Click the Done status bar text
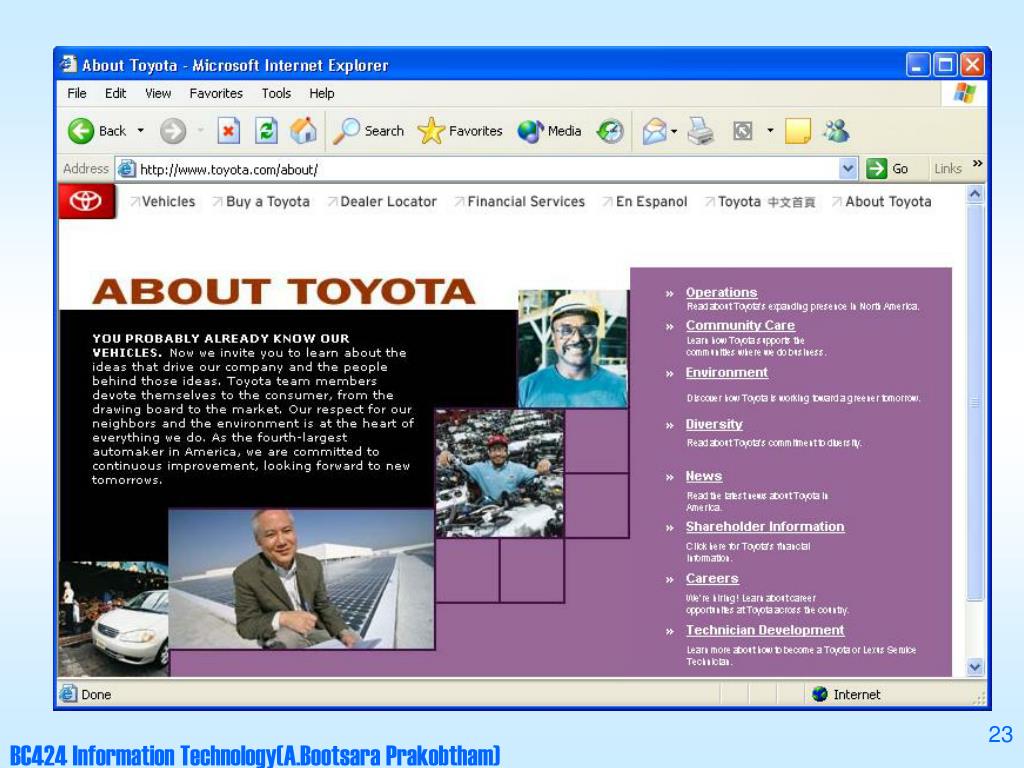The height and width of the screenshot is (768, 1024). click(96, 694)
